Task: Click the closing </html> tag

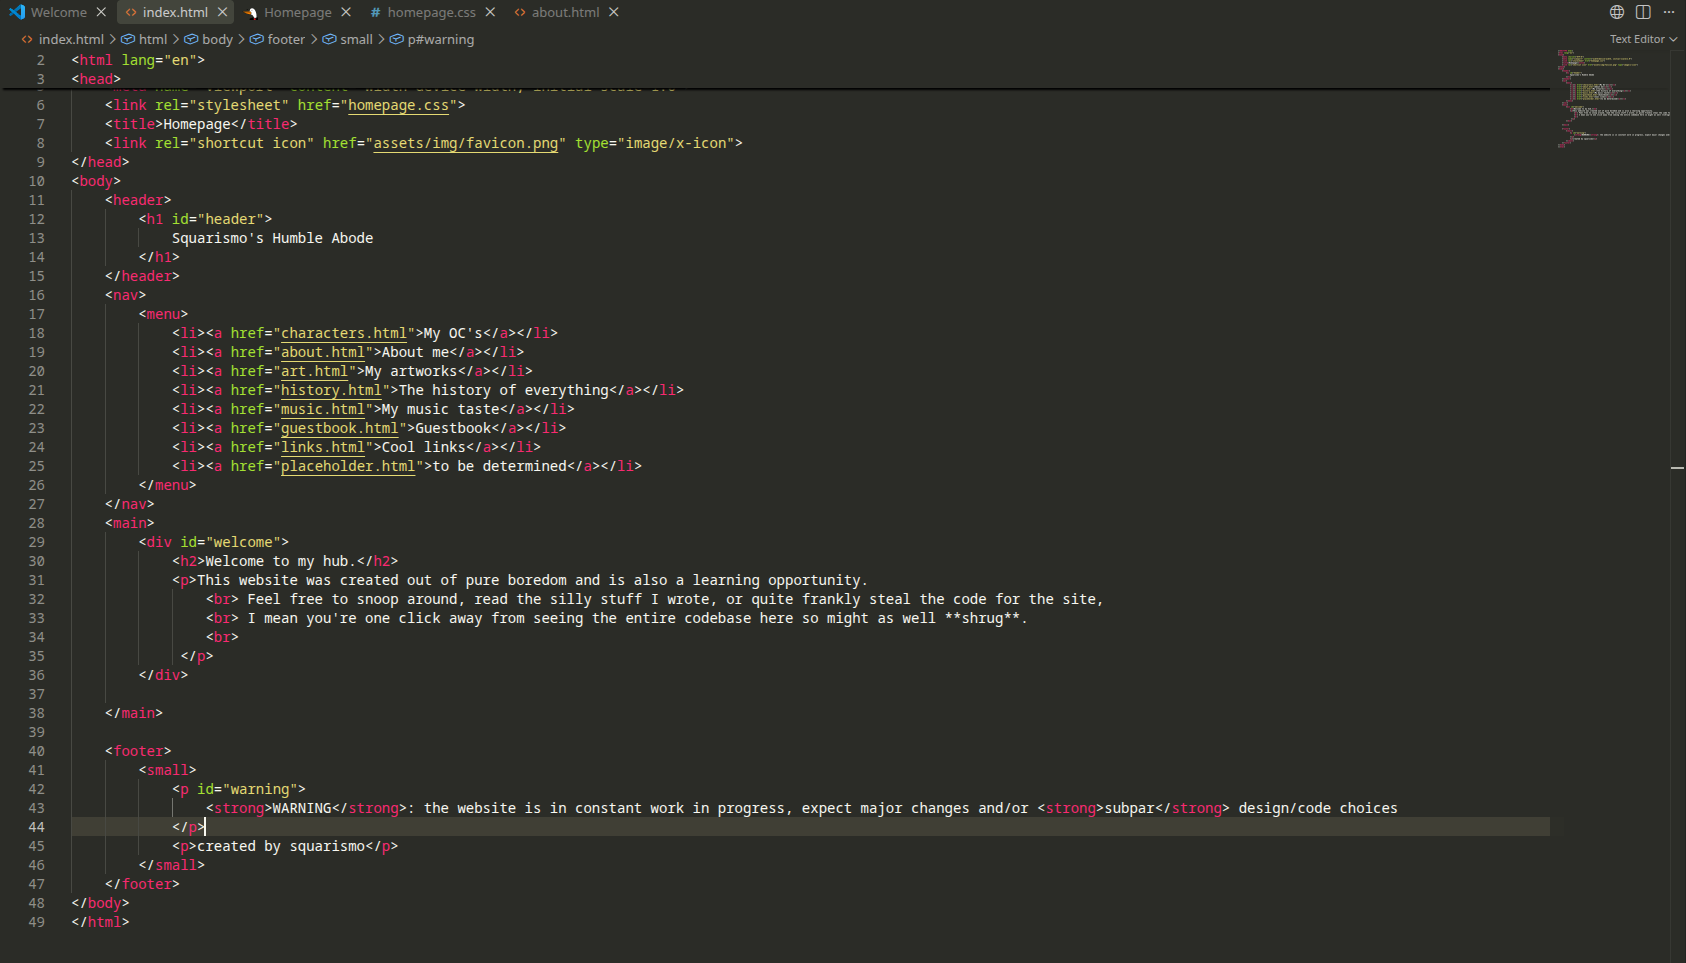Action: coord(100,922)
